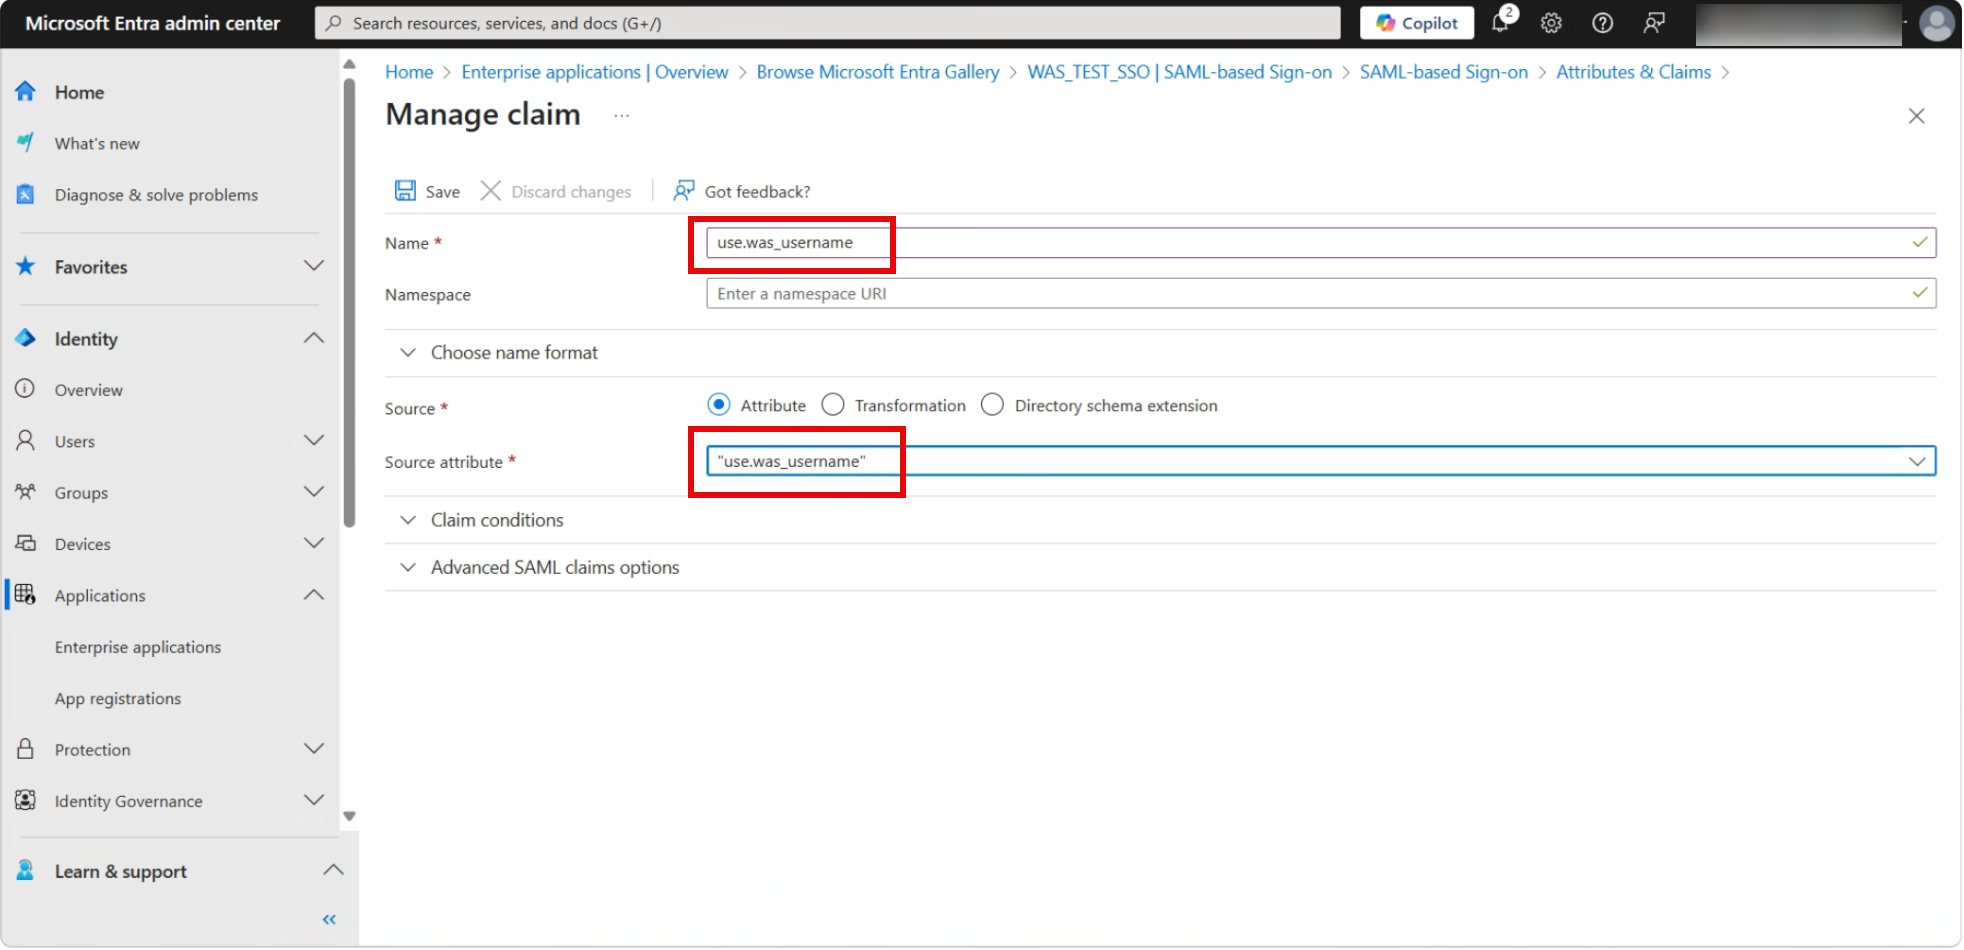Image resolution: width=1964 pixels, height=950 pixels.
Task: Expand the Identity Governance chevron
Action: pos(314,800)
